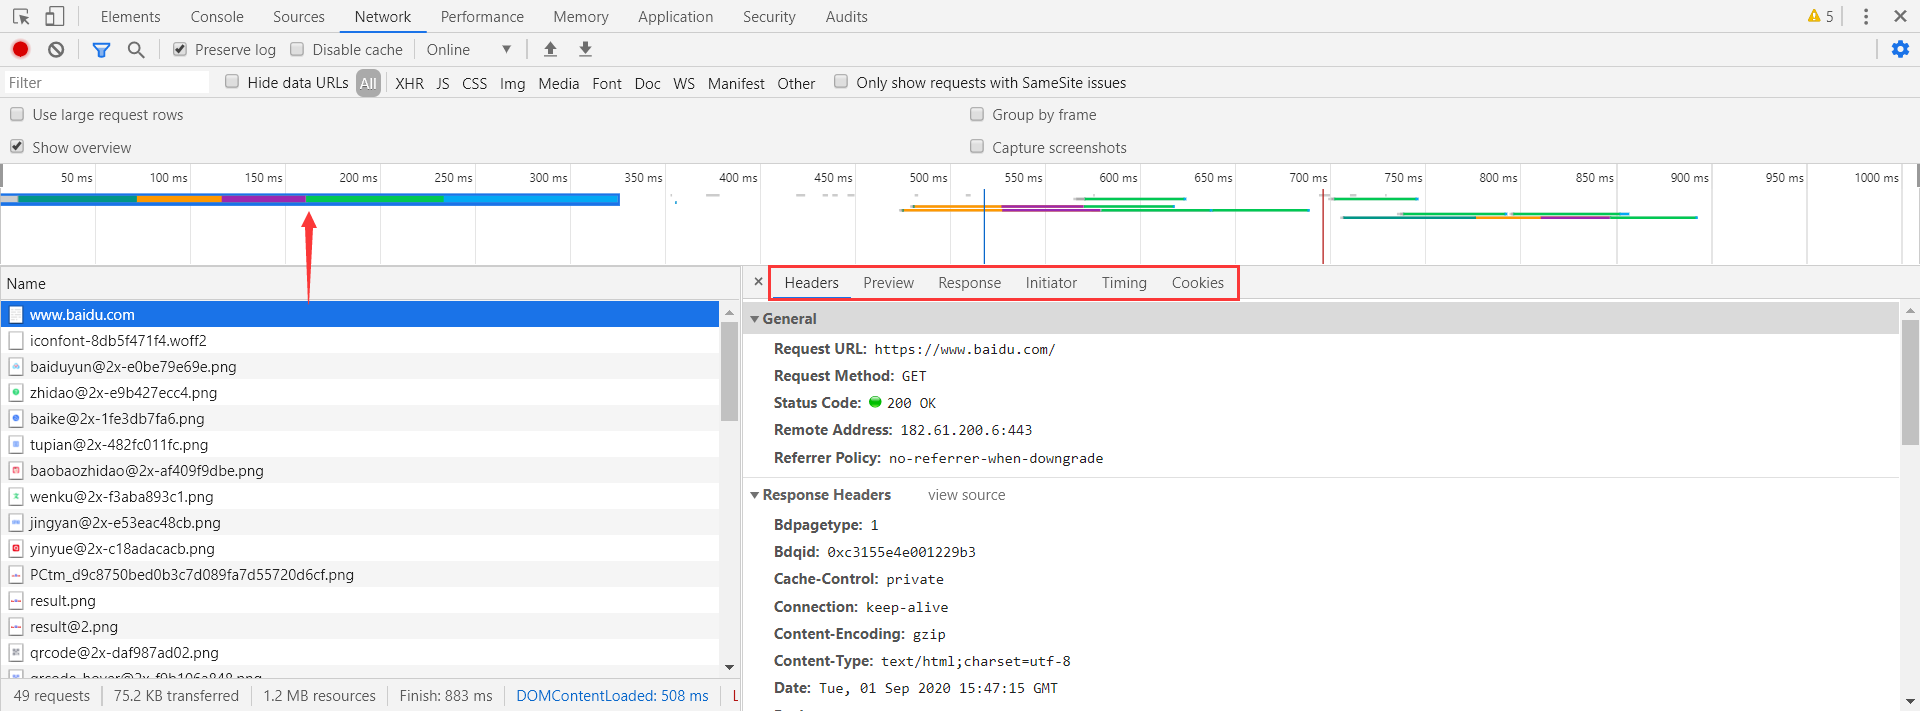Click the red record network log button
Viewport: 1920px width, 711px height.
(x=20, y=49)
